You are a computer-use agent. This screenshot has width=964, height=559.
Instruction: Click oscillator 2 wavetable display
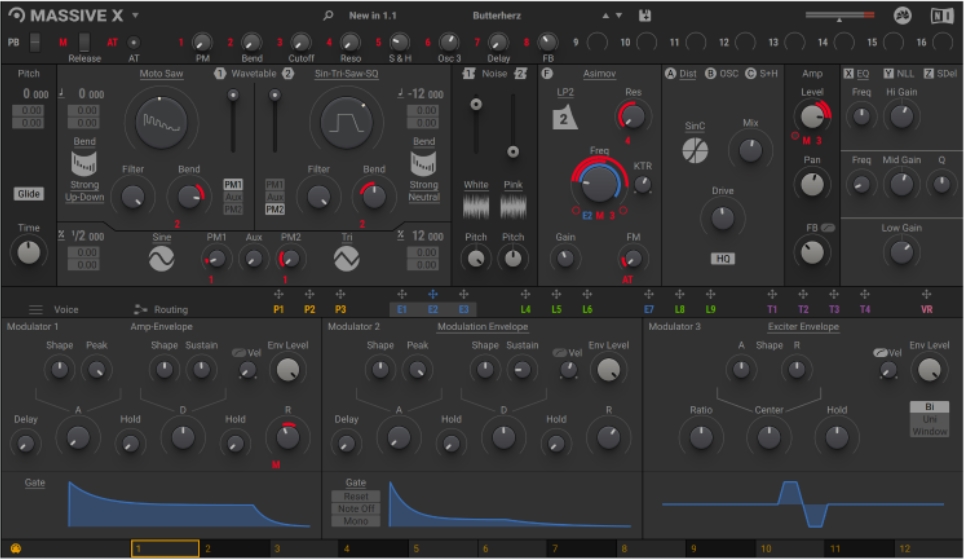(x=347, y=123)
